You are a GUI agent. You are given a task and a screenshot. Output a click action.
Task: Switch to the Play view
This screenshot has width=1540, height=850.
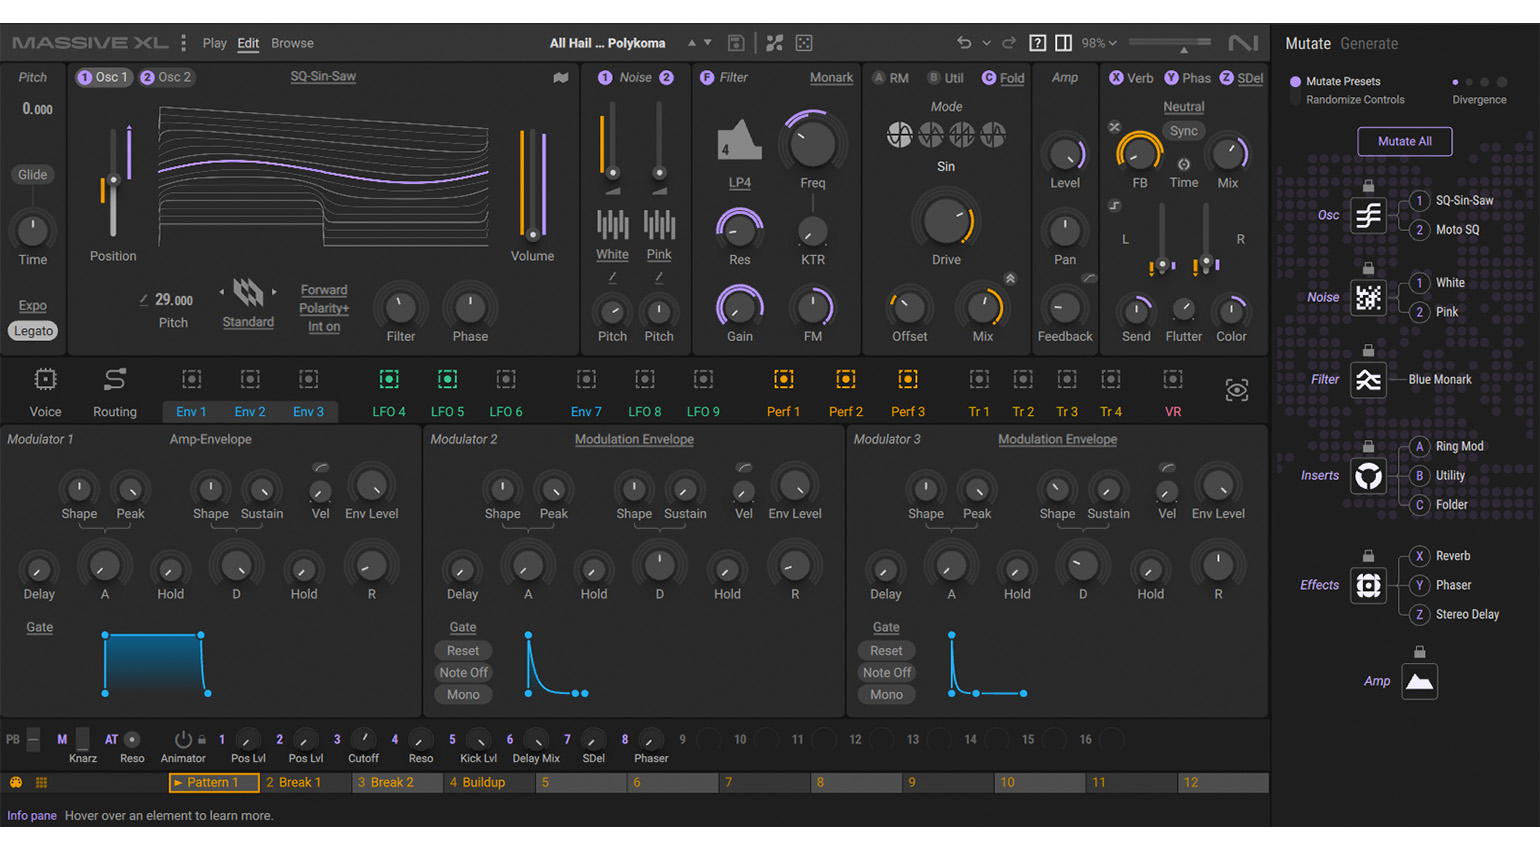(215, 43)
